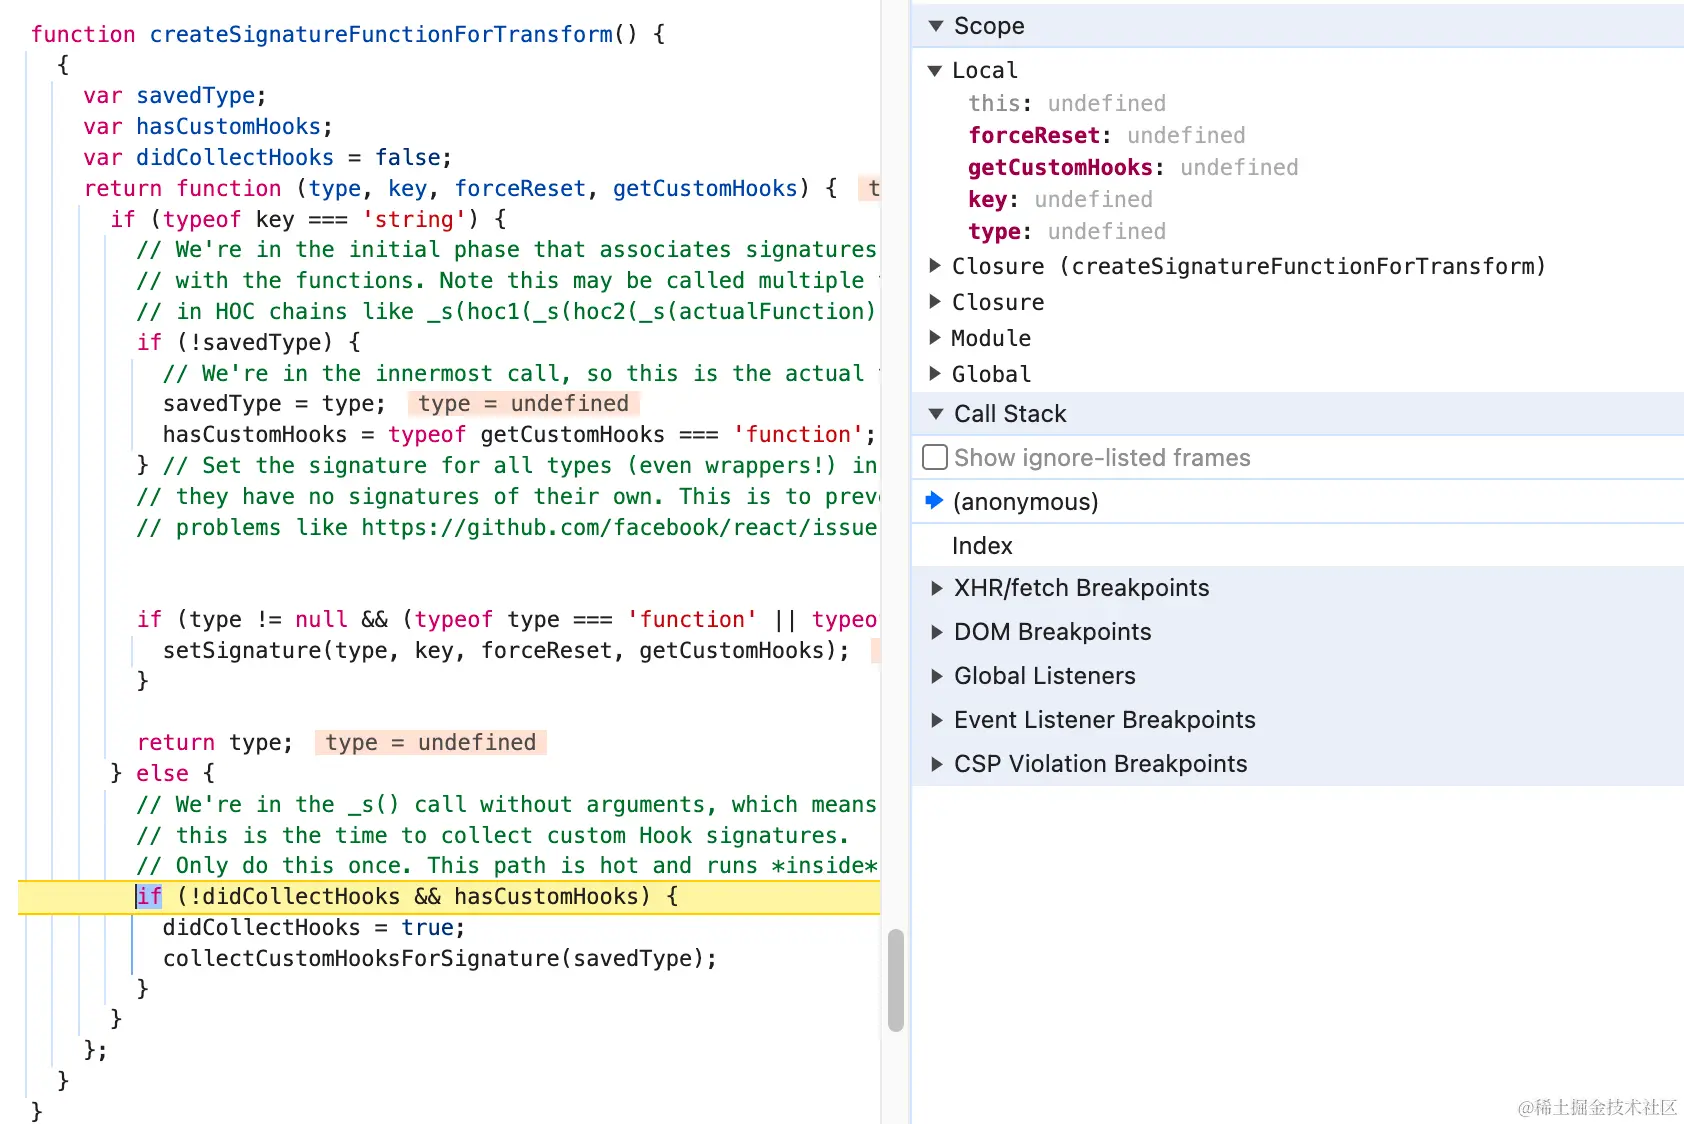Click the 'if (!savedType) {' line
Viewport: 1684px width, 1124px height.
(249, 343)
